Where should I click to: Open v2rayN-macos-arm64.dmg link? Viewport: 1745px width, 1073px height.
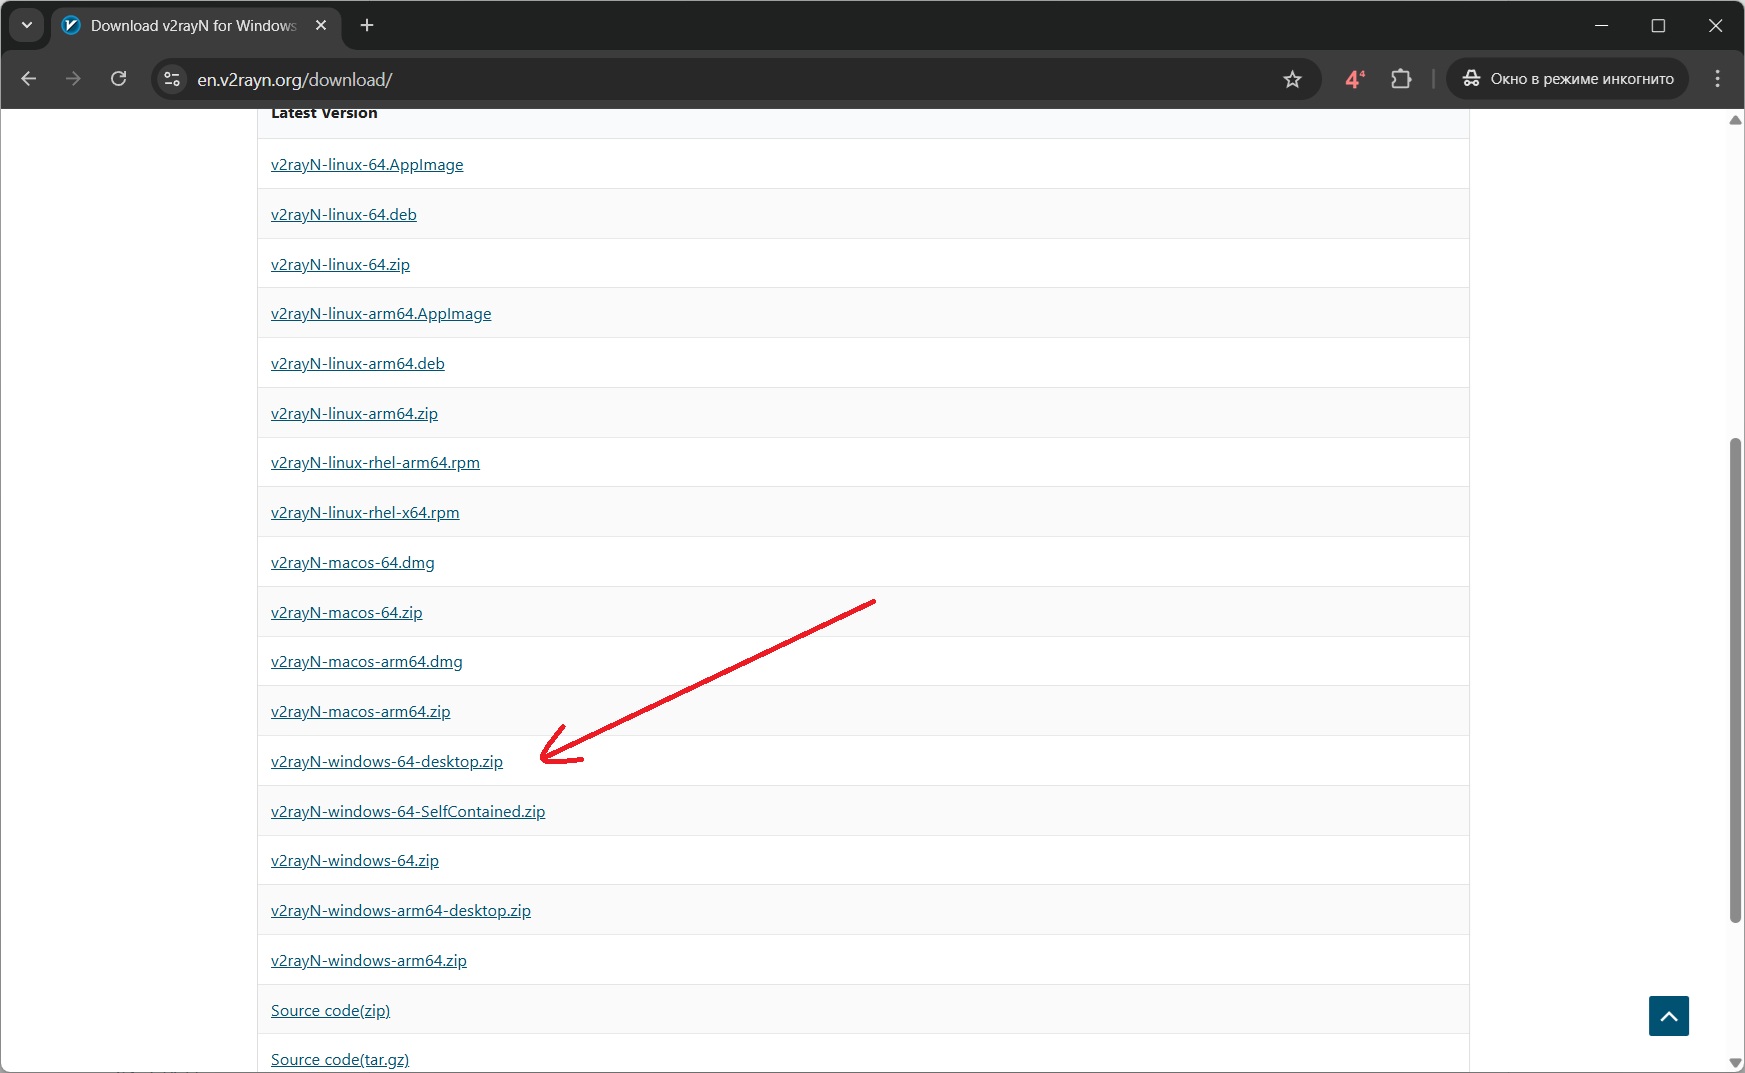(x=366, y=662)
